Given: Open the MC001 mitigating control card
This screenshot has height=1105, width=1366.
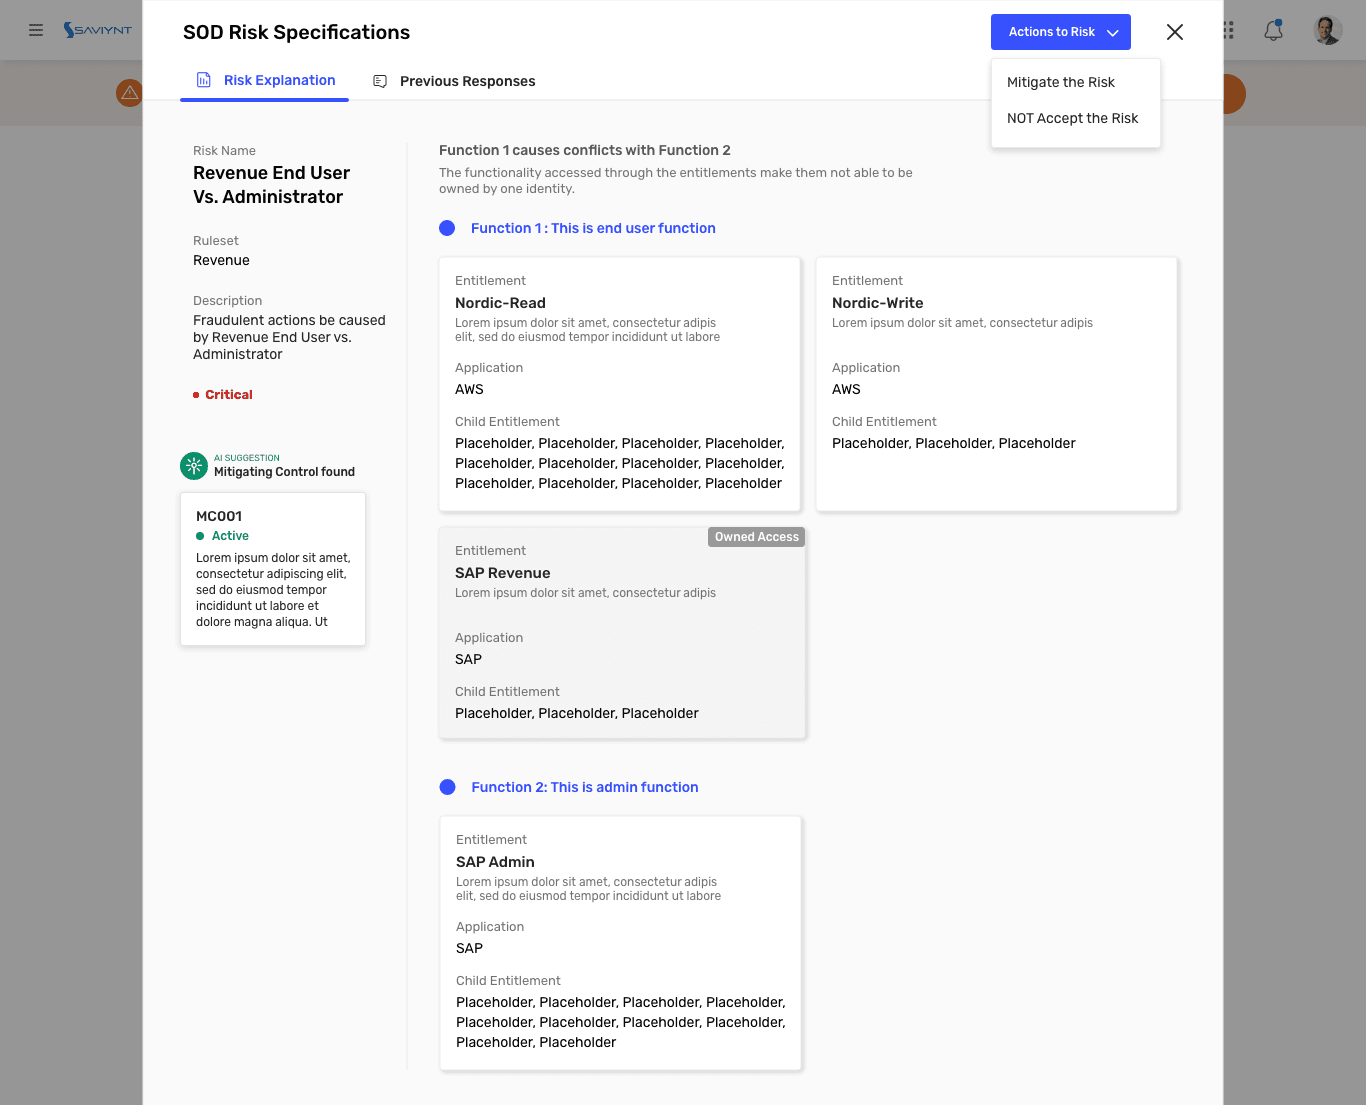Looking at the screenshot, I should (273, 568).
